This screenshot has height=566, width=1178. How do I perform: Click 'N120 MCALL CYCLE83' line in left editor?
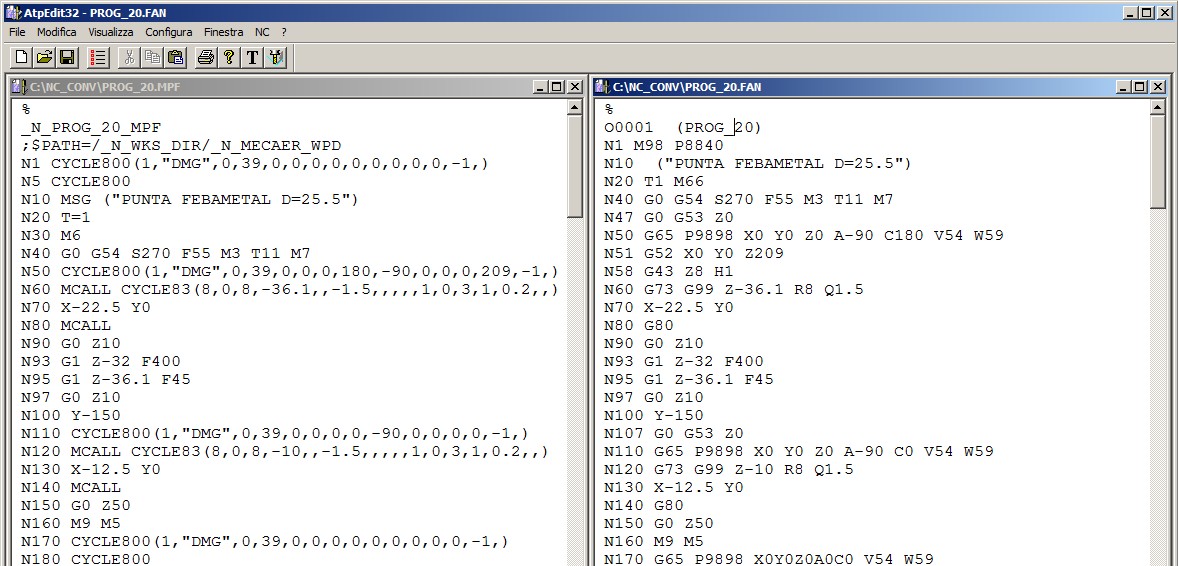click(284, 452)
